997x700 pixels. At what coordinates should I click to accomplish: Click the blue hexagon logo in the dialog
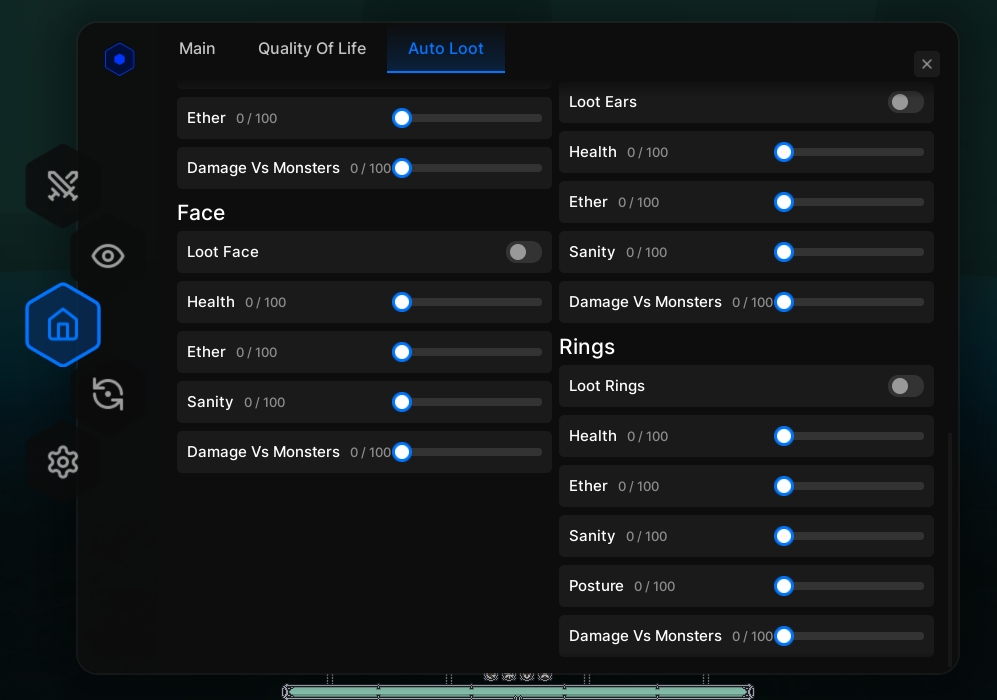point(120,59)
